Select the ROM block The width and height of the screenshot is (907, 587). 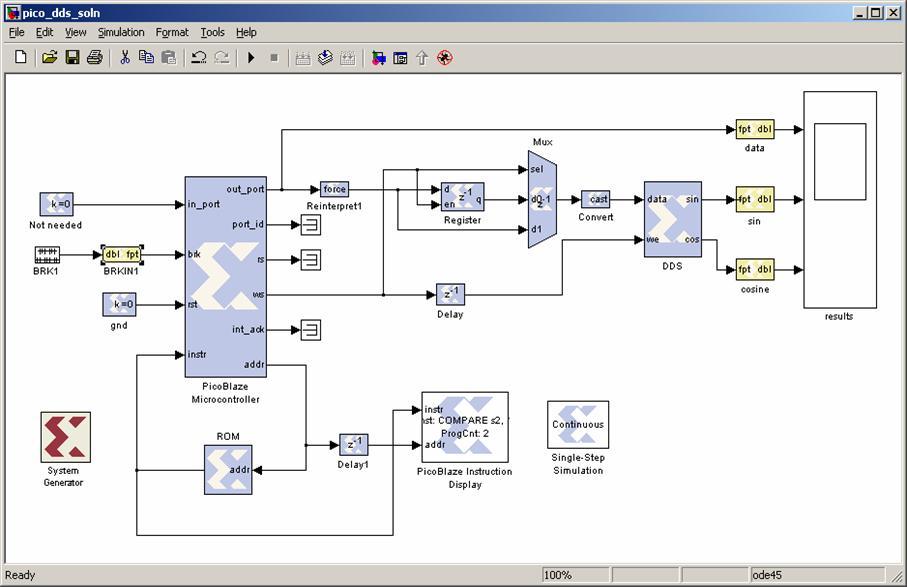pyautogui.click(x=228, y=470)
